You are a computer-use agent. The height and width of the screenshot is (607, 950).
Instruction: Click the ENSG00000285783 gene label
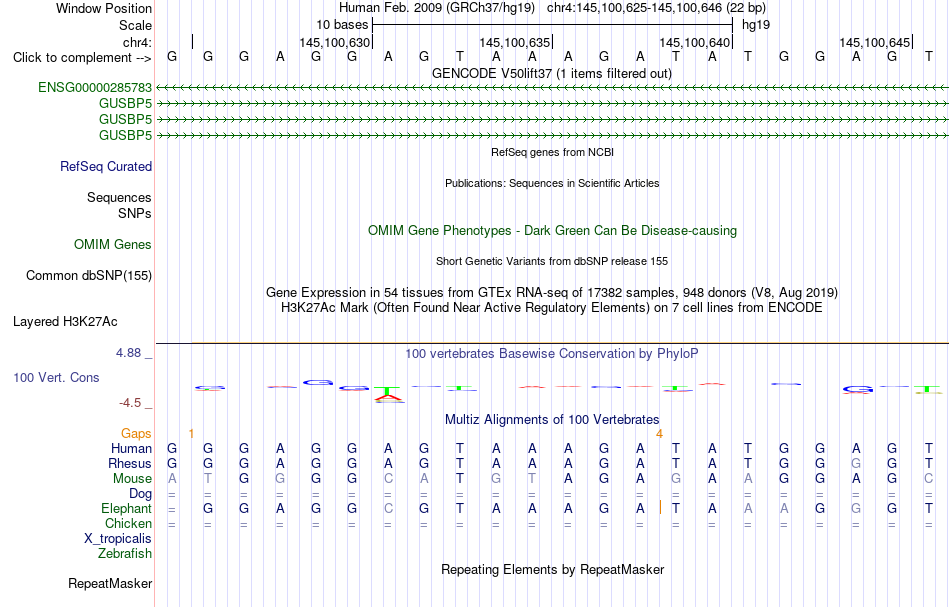(x=95, y=88)
